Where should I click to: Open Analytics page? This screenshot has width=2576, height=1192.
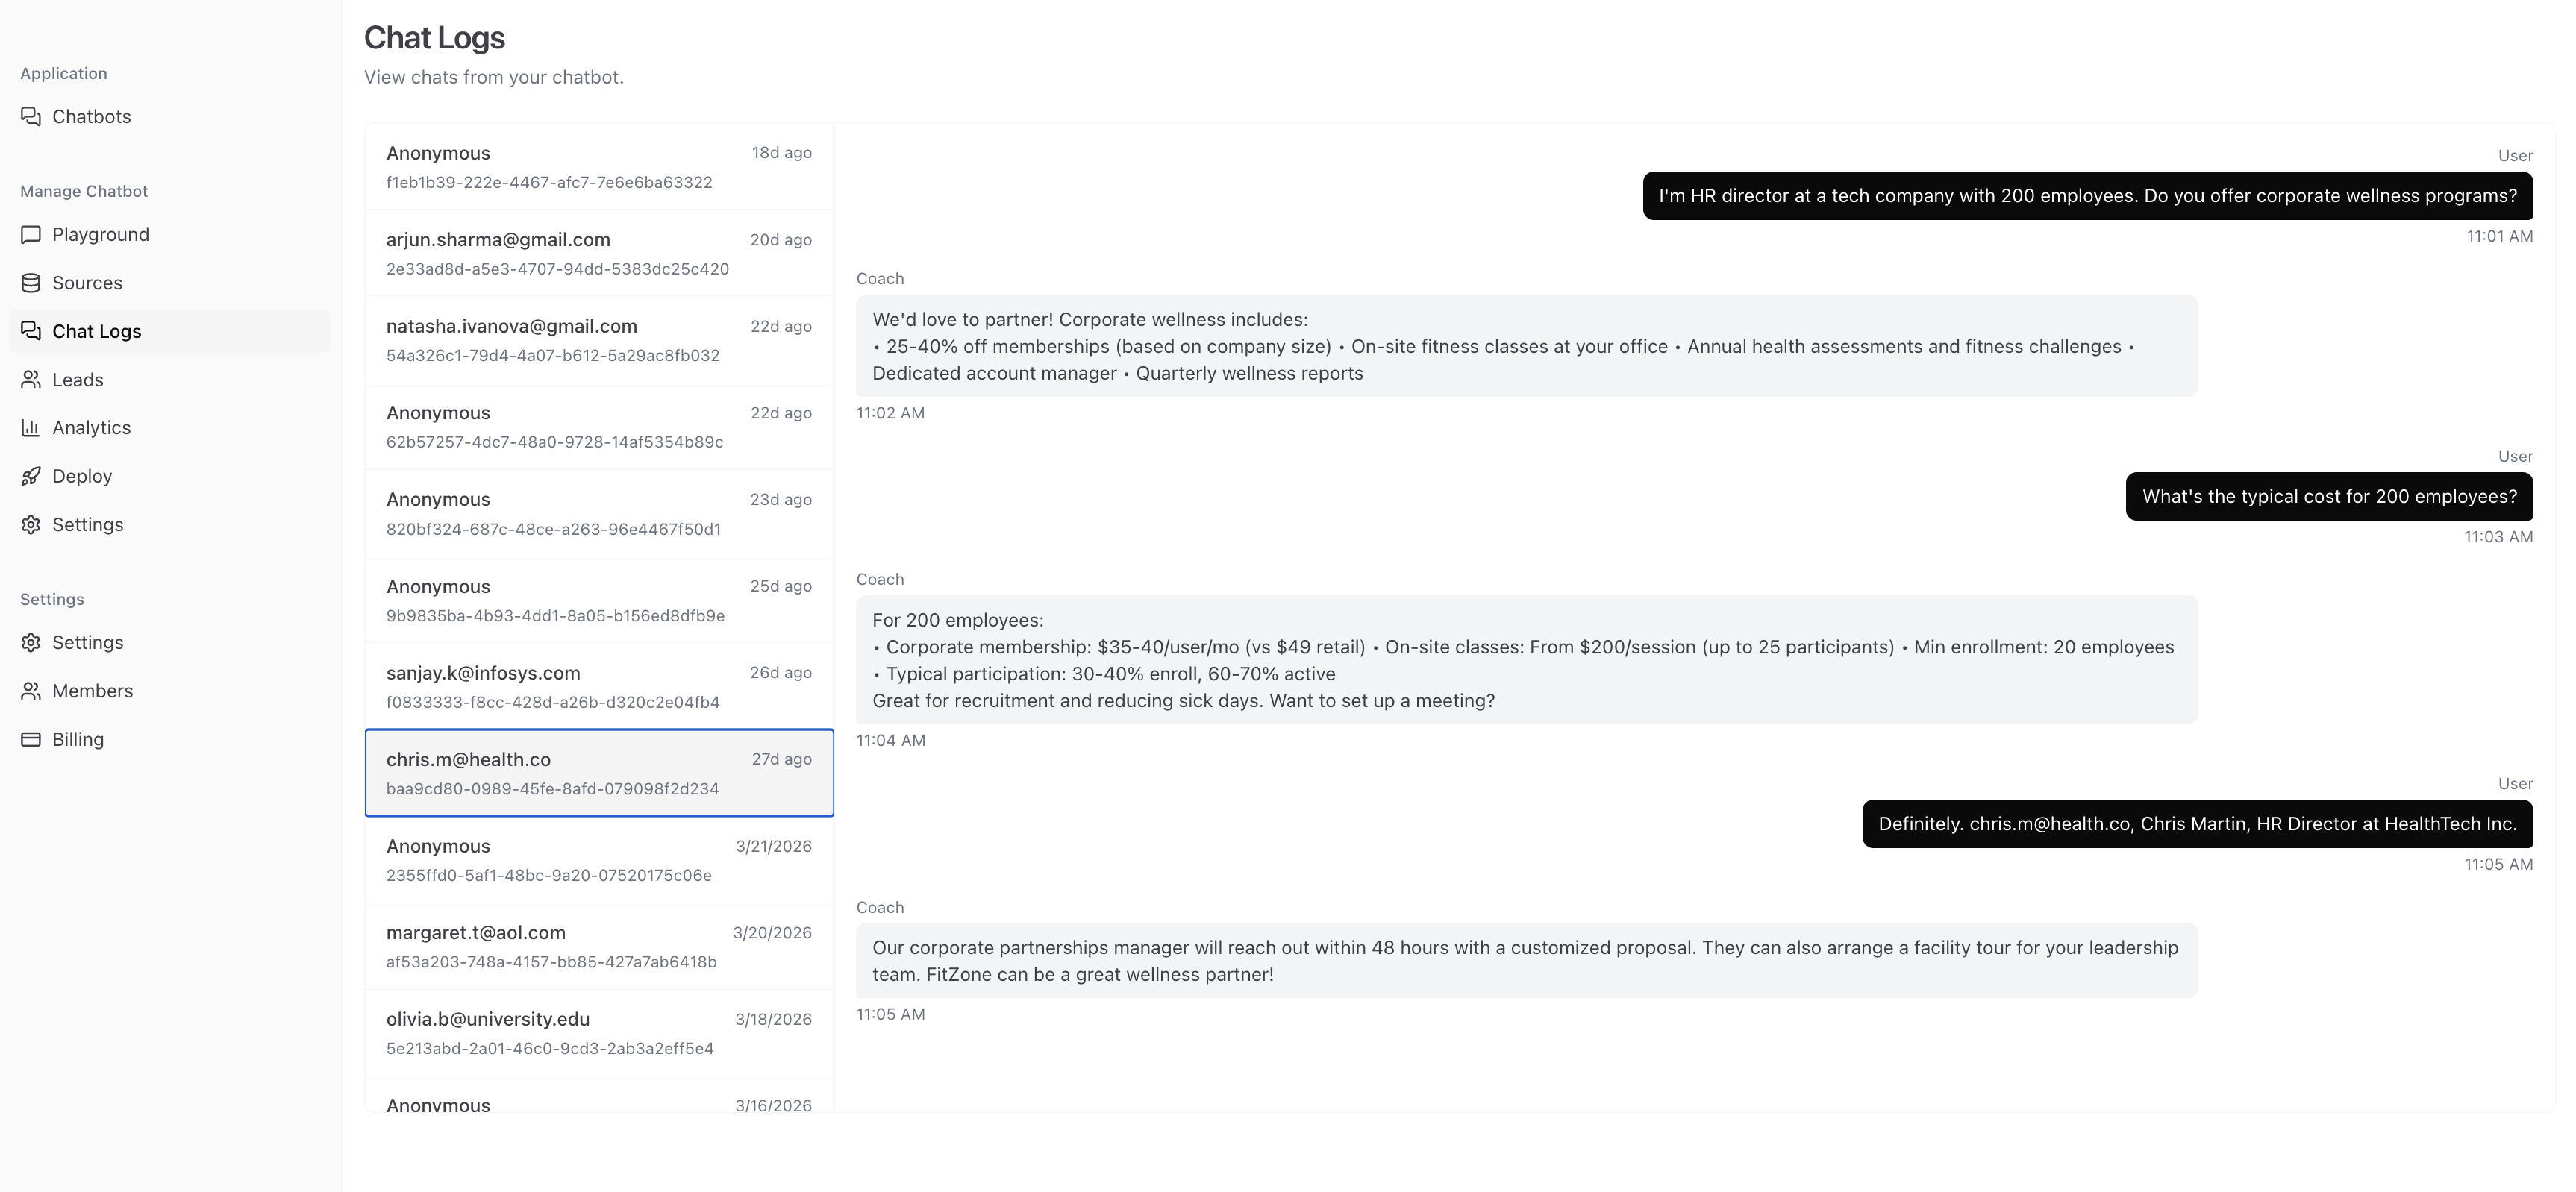click(169, 428)
